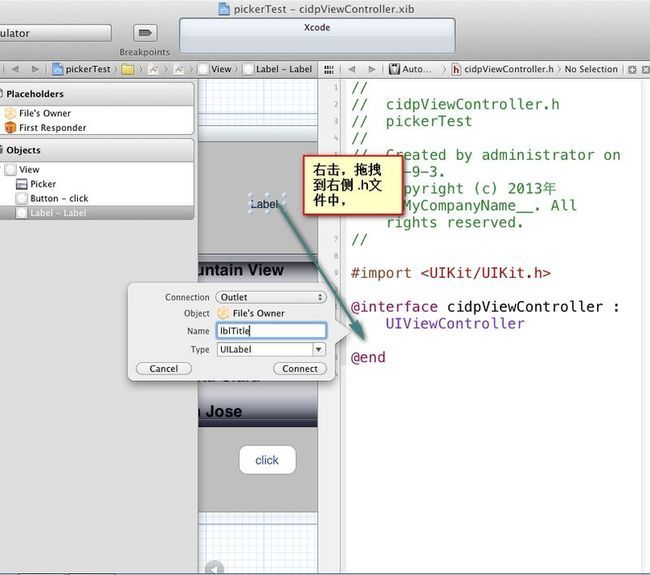Go forward in the assistant editor jump bar
This screenshot has height=575, width=650.
pyautogui.click(x=372, y=69)
